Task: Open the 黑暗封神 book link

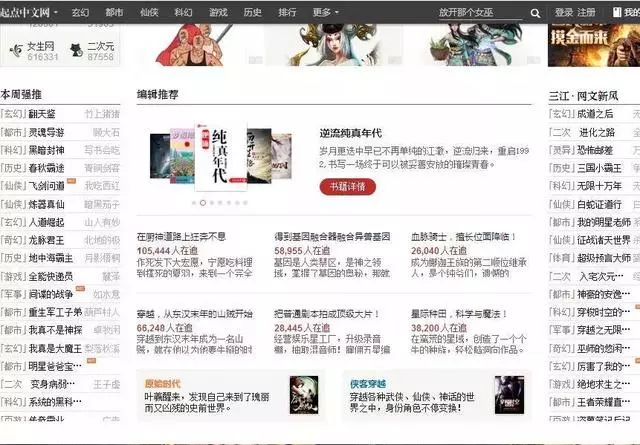Action: point(46,150)
